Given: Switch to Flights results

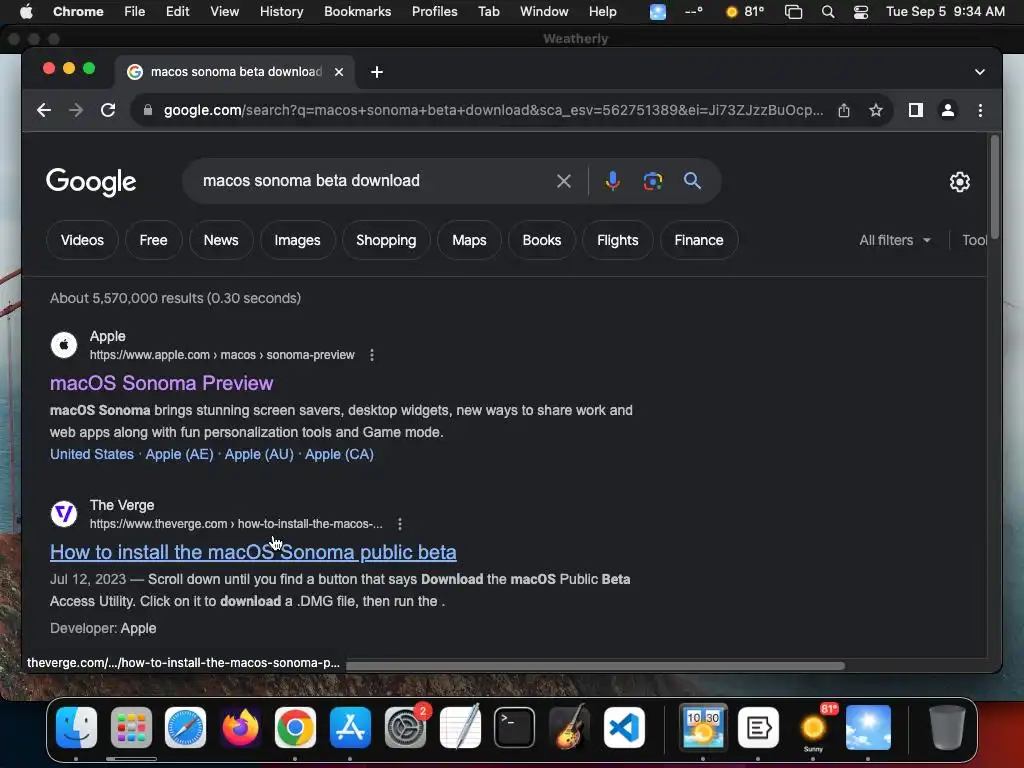Looking at the screenshot, I should (617, 240).
